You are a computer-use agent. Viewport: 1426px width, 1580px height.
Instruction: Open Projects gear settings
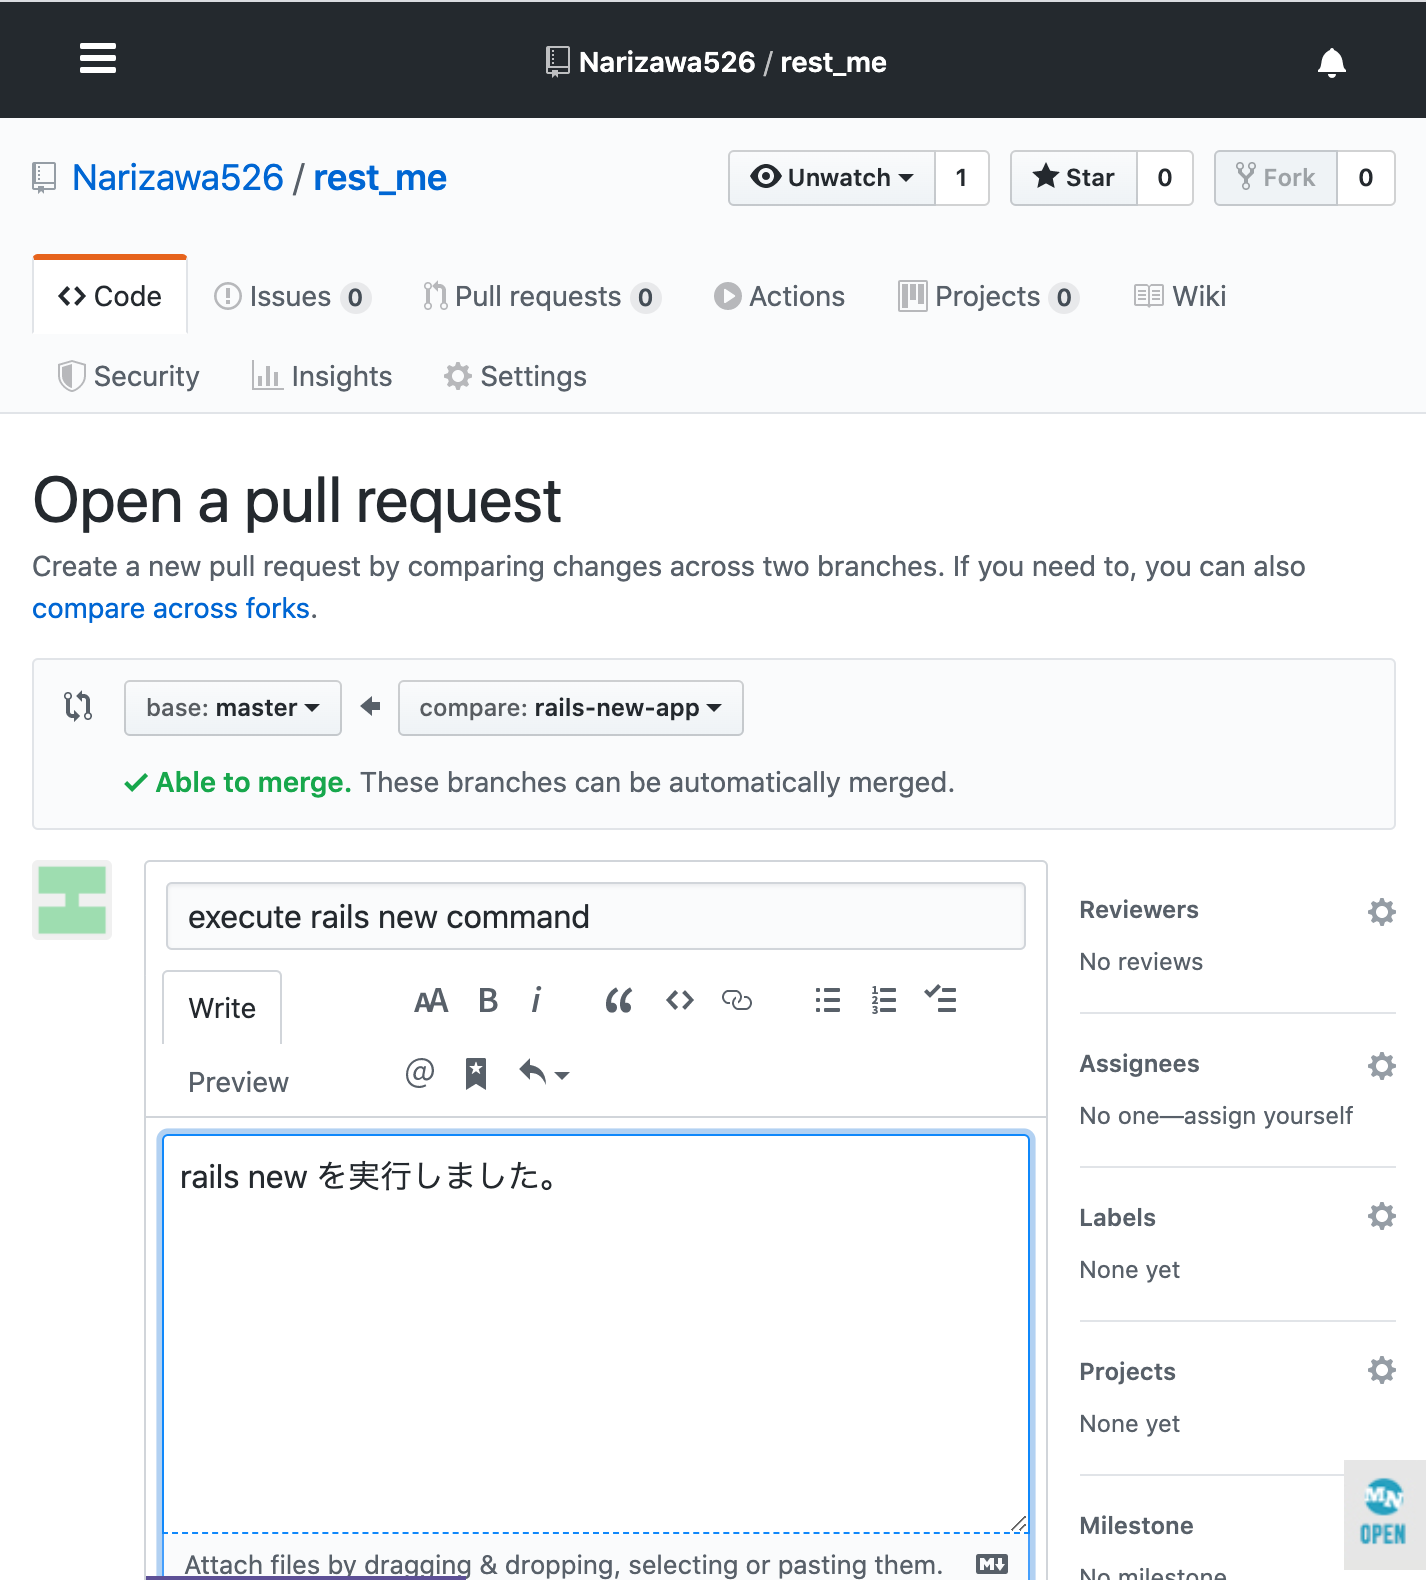point(1381,1370)
